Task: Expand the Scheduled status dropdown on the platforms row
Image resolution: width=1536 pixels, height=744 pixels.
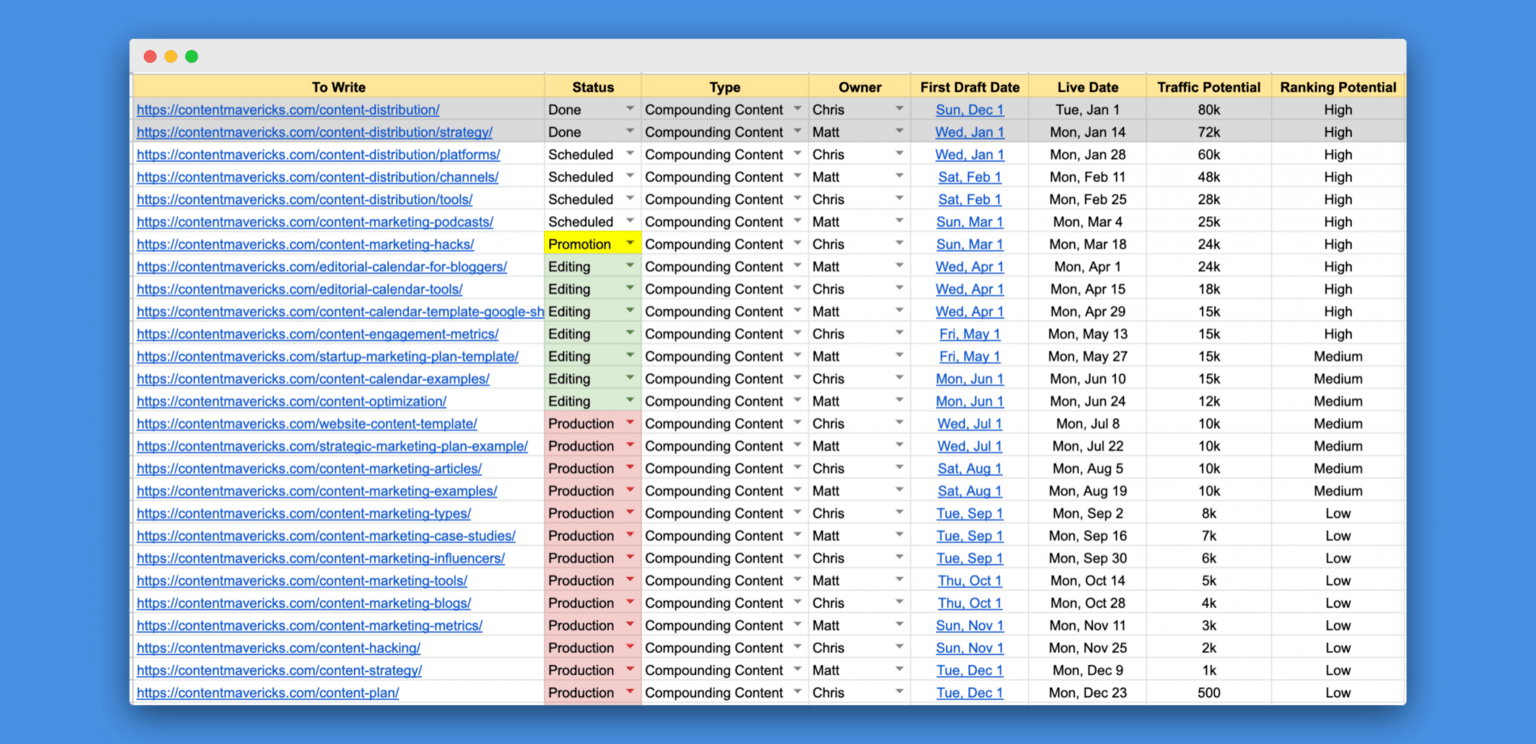Action: coord(630,154)
